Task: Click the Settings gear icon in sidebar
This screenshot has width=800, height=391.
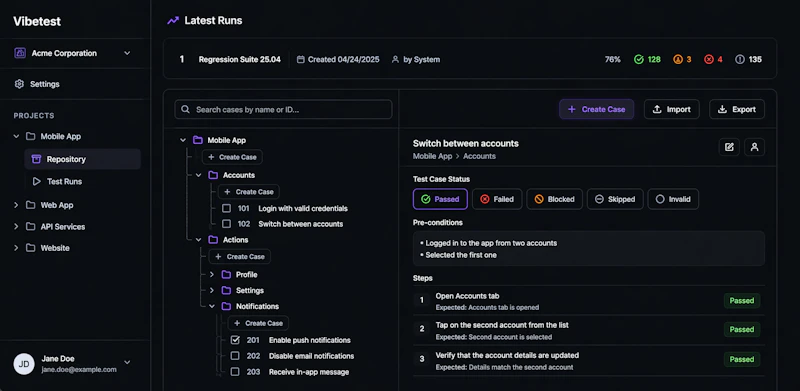Action: 19,84
